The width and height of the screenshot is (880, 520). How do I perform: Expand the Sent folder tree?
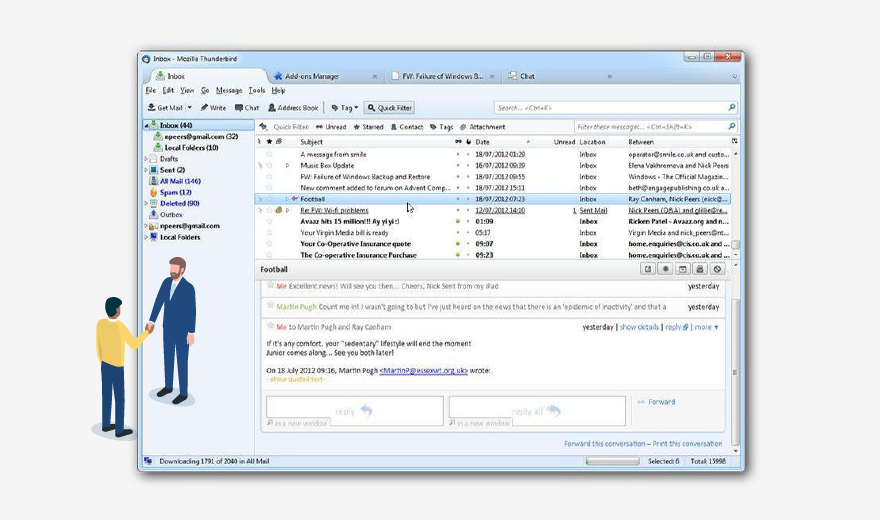(146, 170)
